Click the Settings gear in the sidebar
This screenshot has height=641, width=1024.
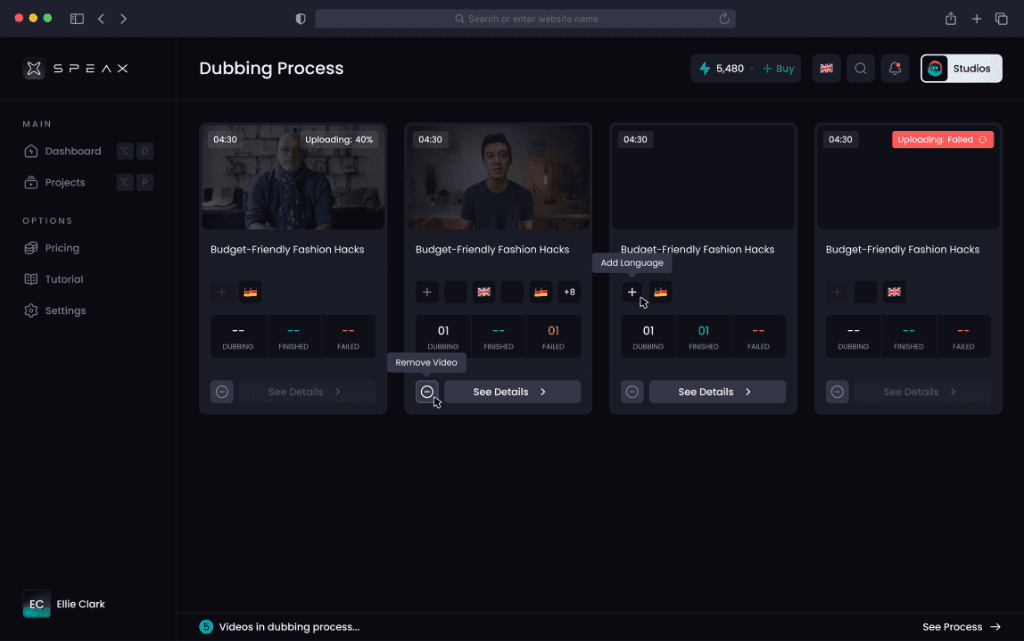click(x=34, y=310)
